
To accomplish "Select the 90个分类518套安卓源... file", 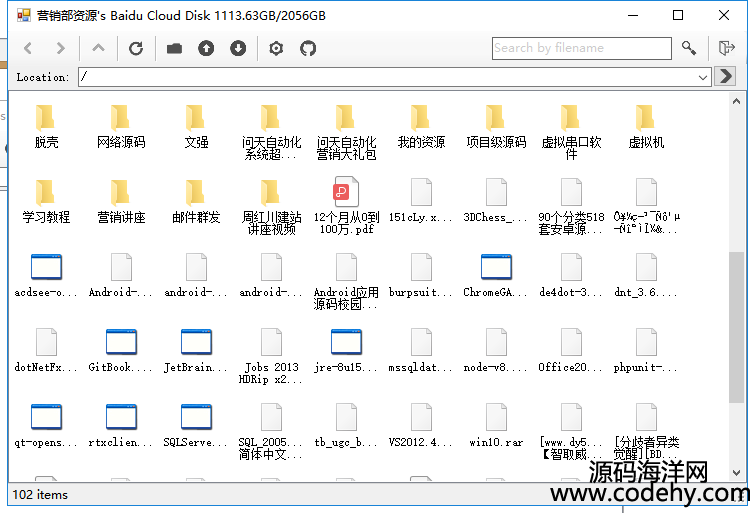I will [x=571, y=206].
